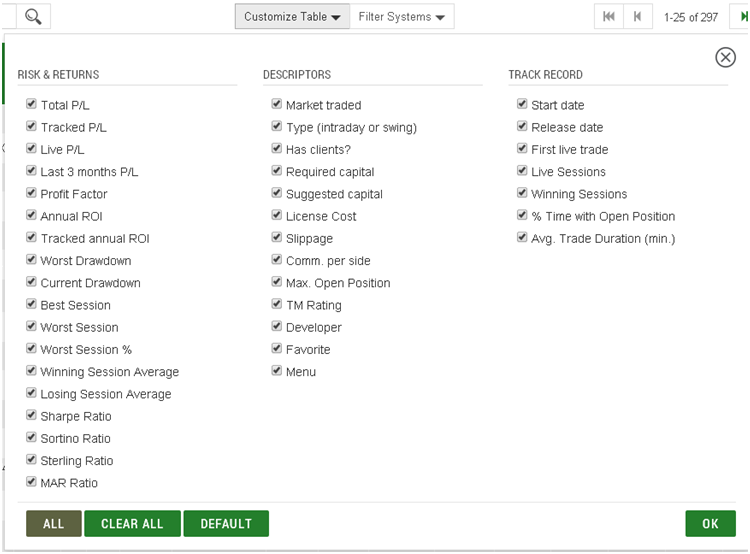Toggle Losing Session Average checkbox
The height and width of the screenshot is (554, 750).
[x=31, y=393]
